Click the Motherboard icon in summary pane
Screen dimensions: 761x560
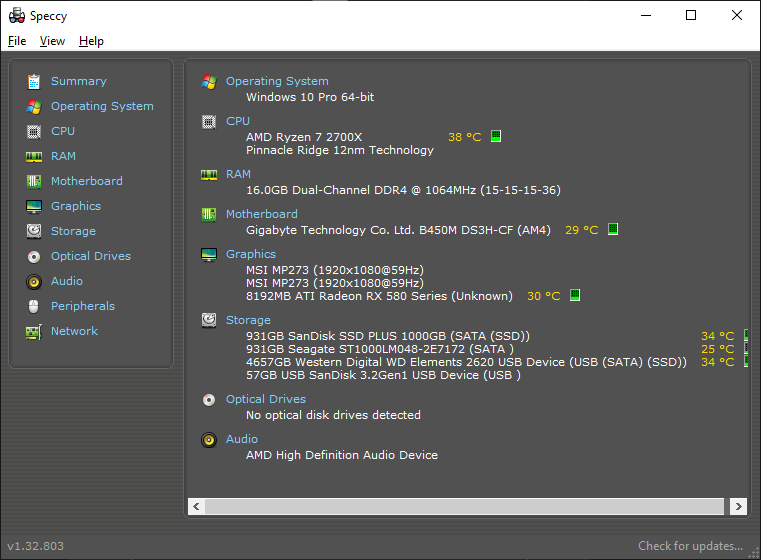[209, 214]
